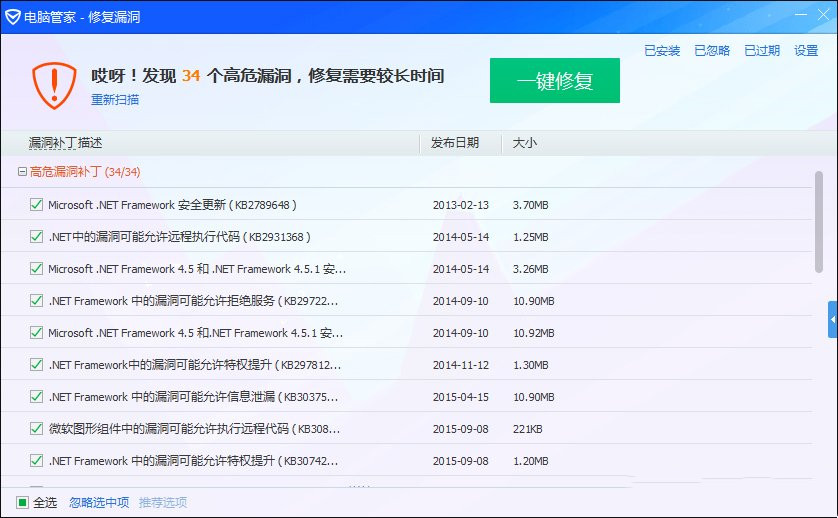
Task: Open the 已过期 tab
Action: [x=762, y=51]
